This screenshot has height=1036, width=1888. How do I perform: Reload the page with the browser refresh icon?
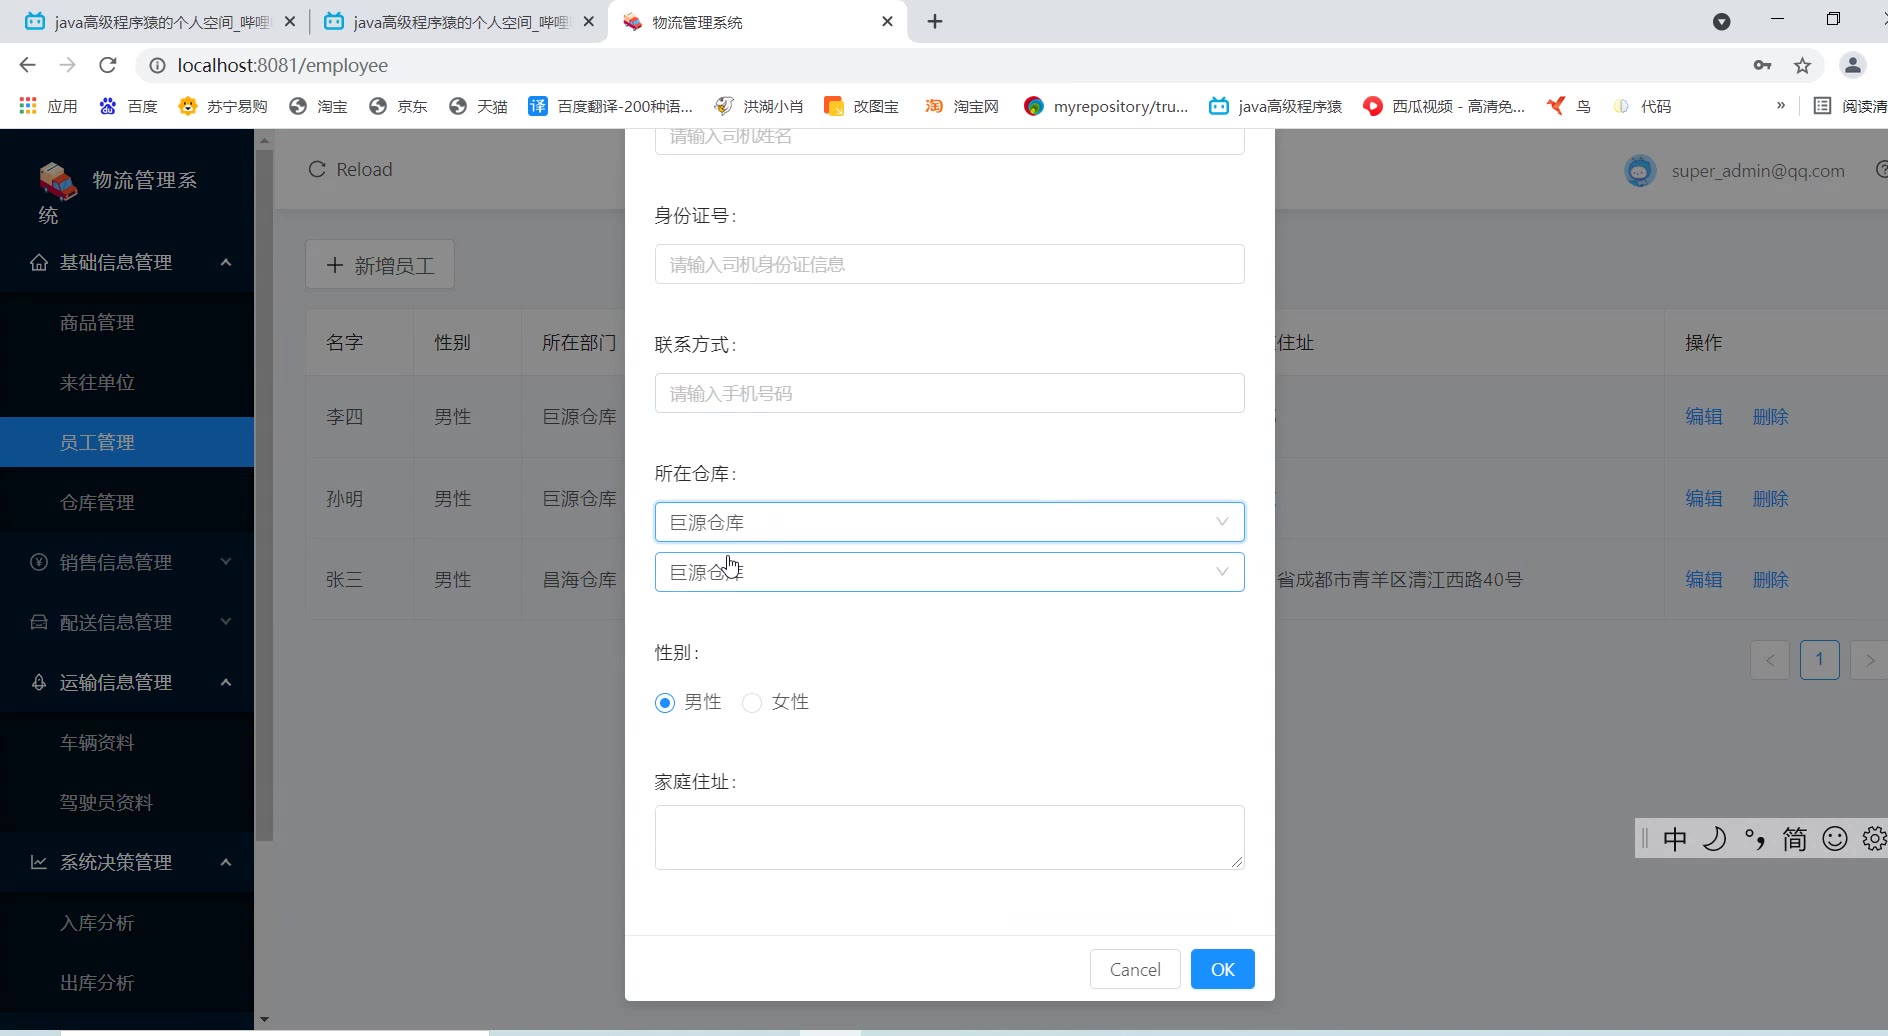pyautogui.click(x=108, y=65)
